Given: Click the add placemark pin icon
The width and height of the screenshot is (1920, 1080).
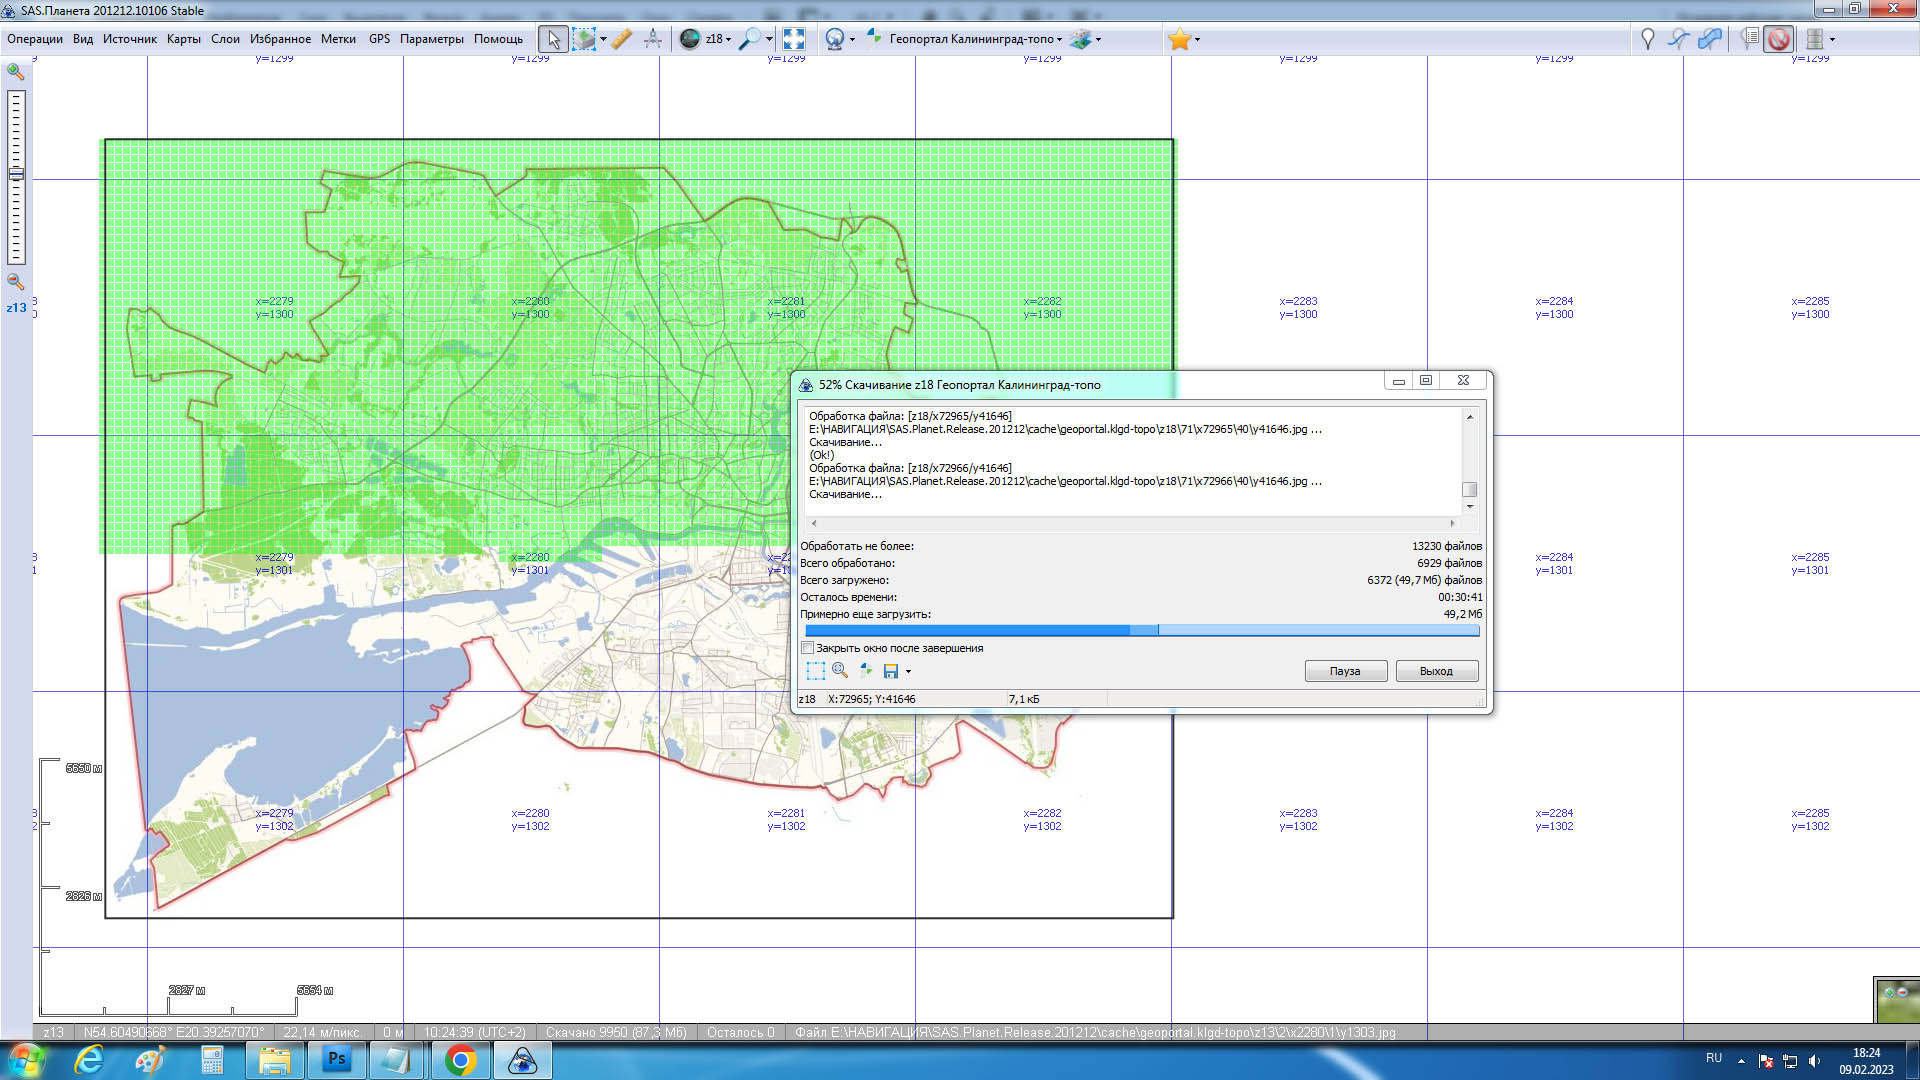Looking at the screenshot, I should pos(1647,39).
